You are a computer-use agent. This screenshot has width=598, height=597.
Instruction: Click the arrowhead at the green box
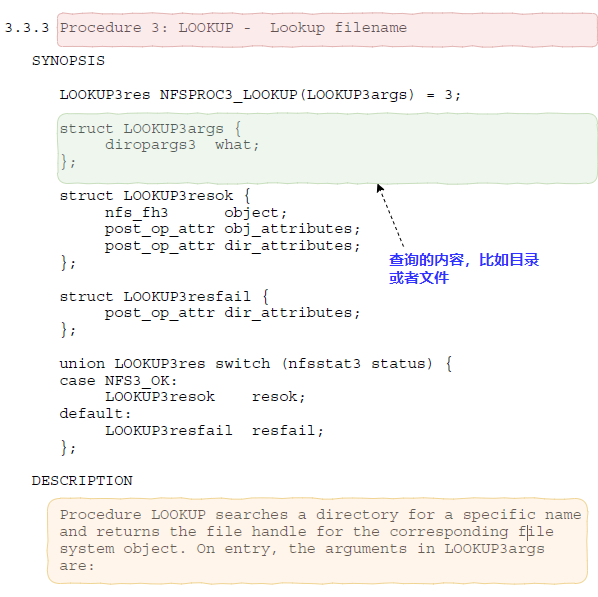(x=379, y=188)
